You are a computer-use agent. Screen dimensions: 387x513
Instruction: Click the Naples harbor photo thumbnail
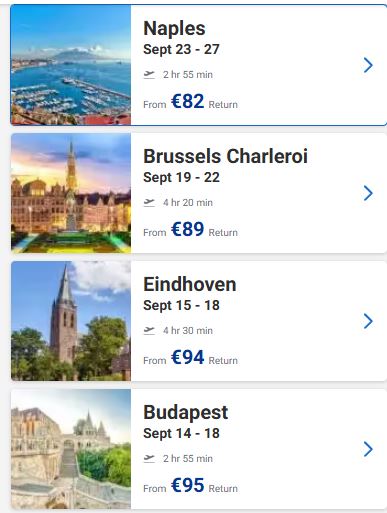pyautogui.click(x=71, y=65)
